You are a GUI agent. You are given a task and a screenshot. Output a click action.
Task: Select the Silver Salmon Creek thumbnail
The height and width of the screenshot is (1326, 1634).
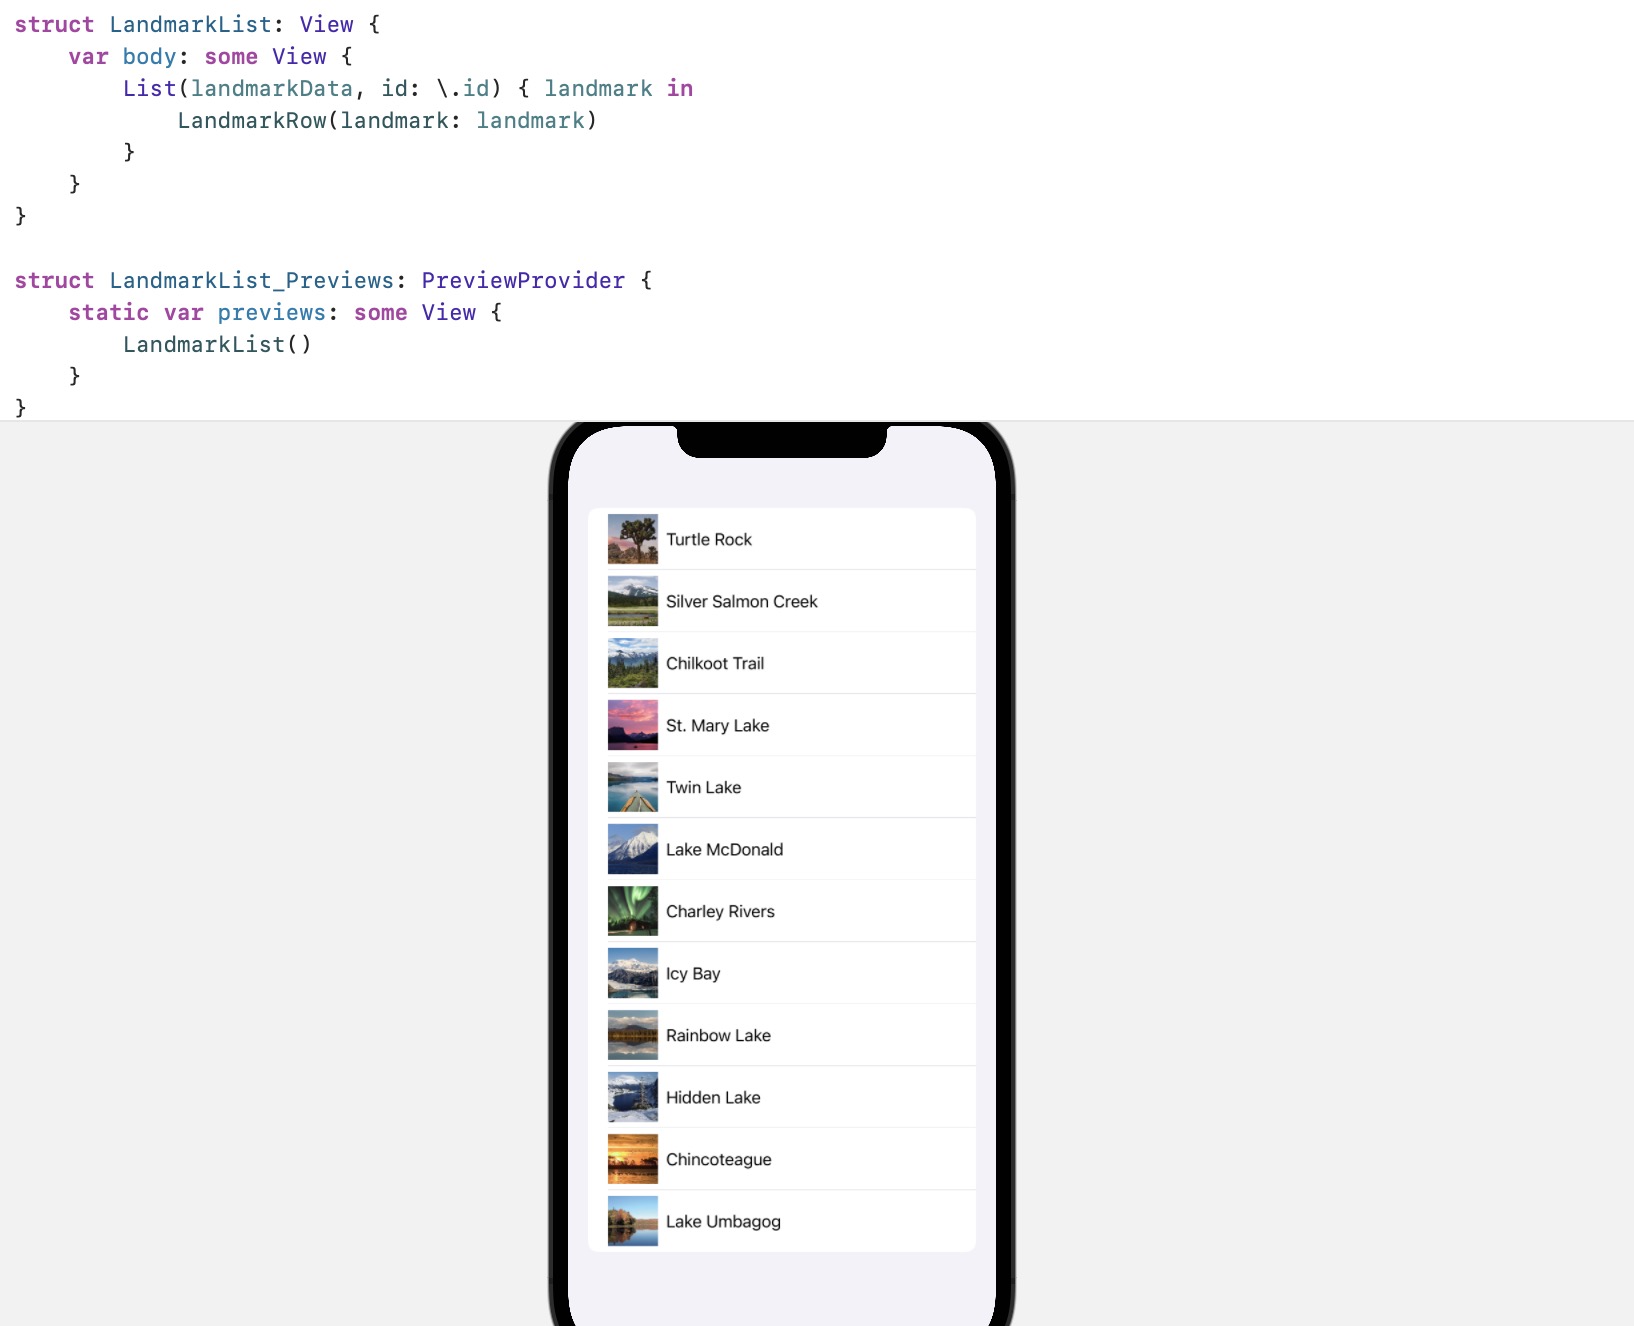click(633, 601)
